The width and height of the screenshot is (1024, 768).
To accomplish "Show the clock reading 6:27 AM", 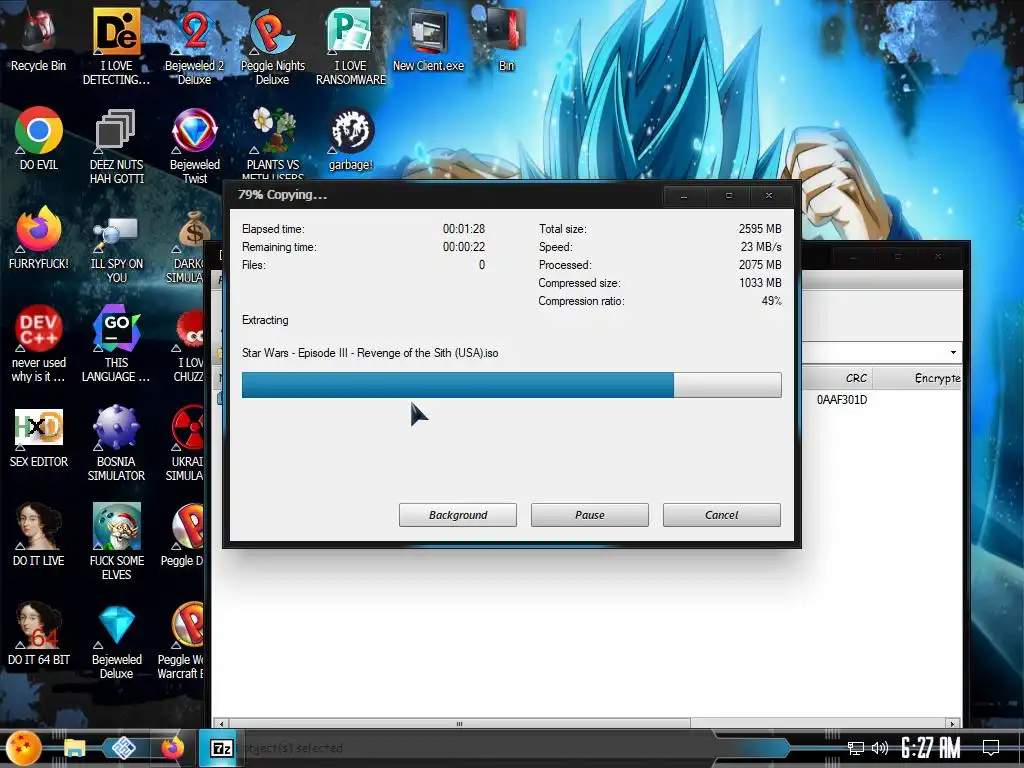I will point(931,748).
